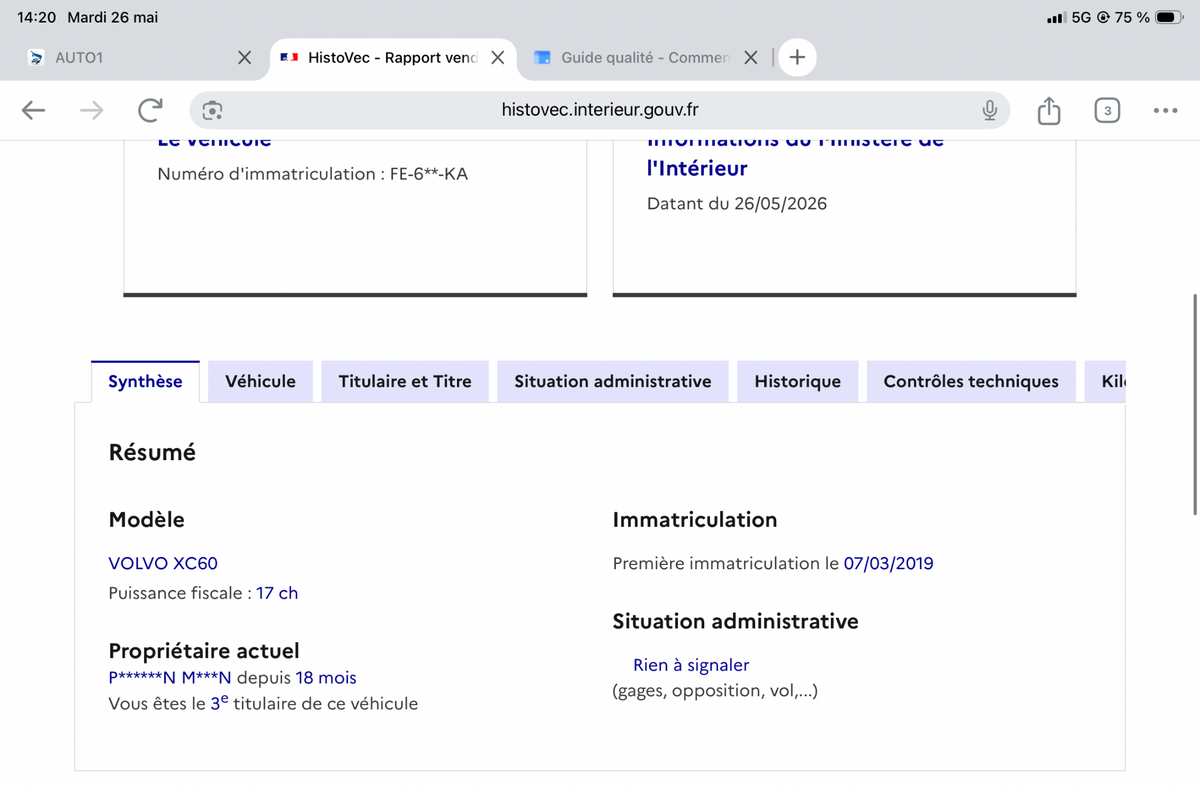
Task: Click the Datant du 26/05/2026 text
Action: [737, 204]
